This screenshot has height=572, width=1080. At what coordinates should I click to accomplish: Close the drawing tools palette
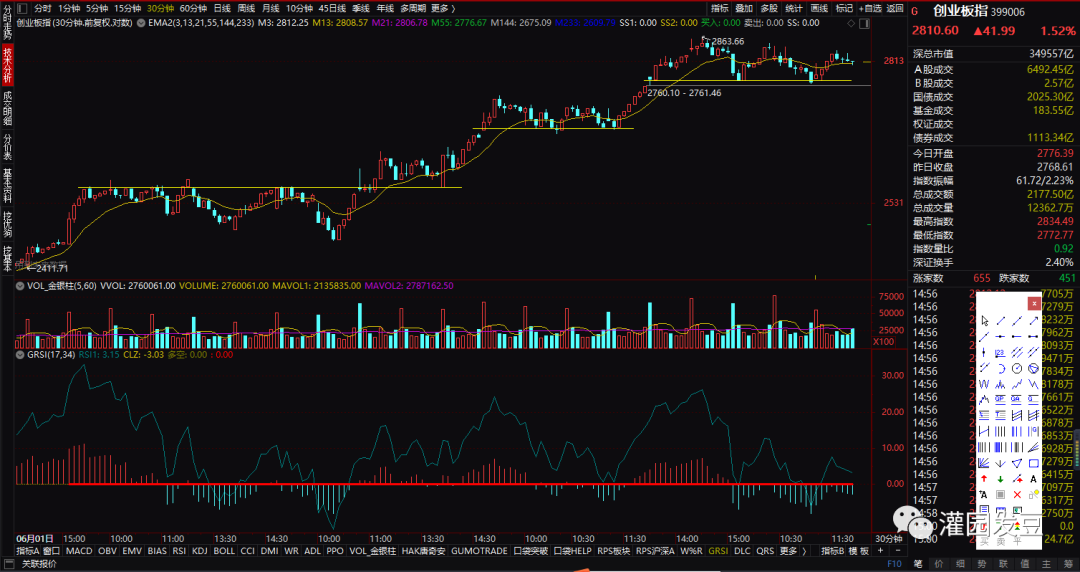tap(1034, 303)
